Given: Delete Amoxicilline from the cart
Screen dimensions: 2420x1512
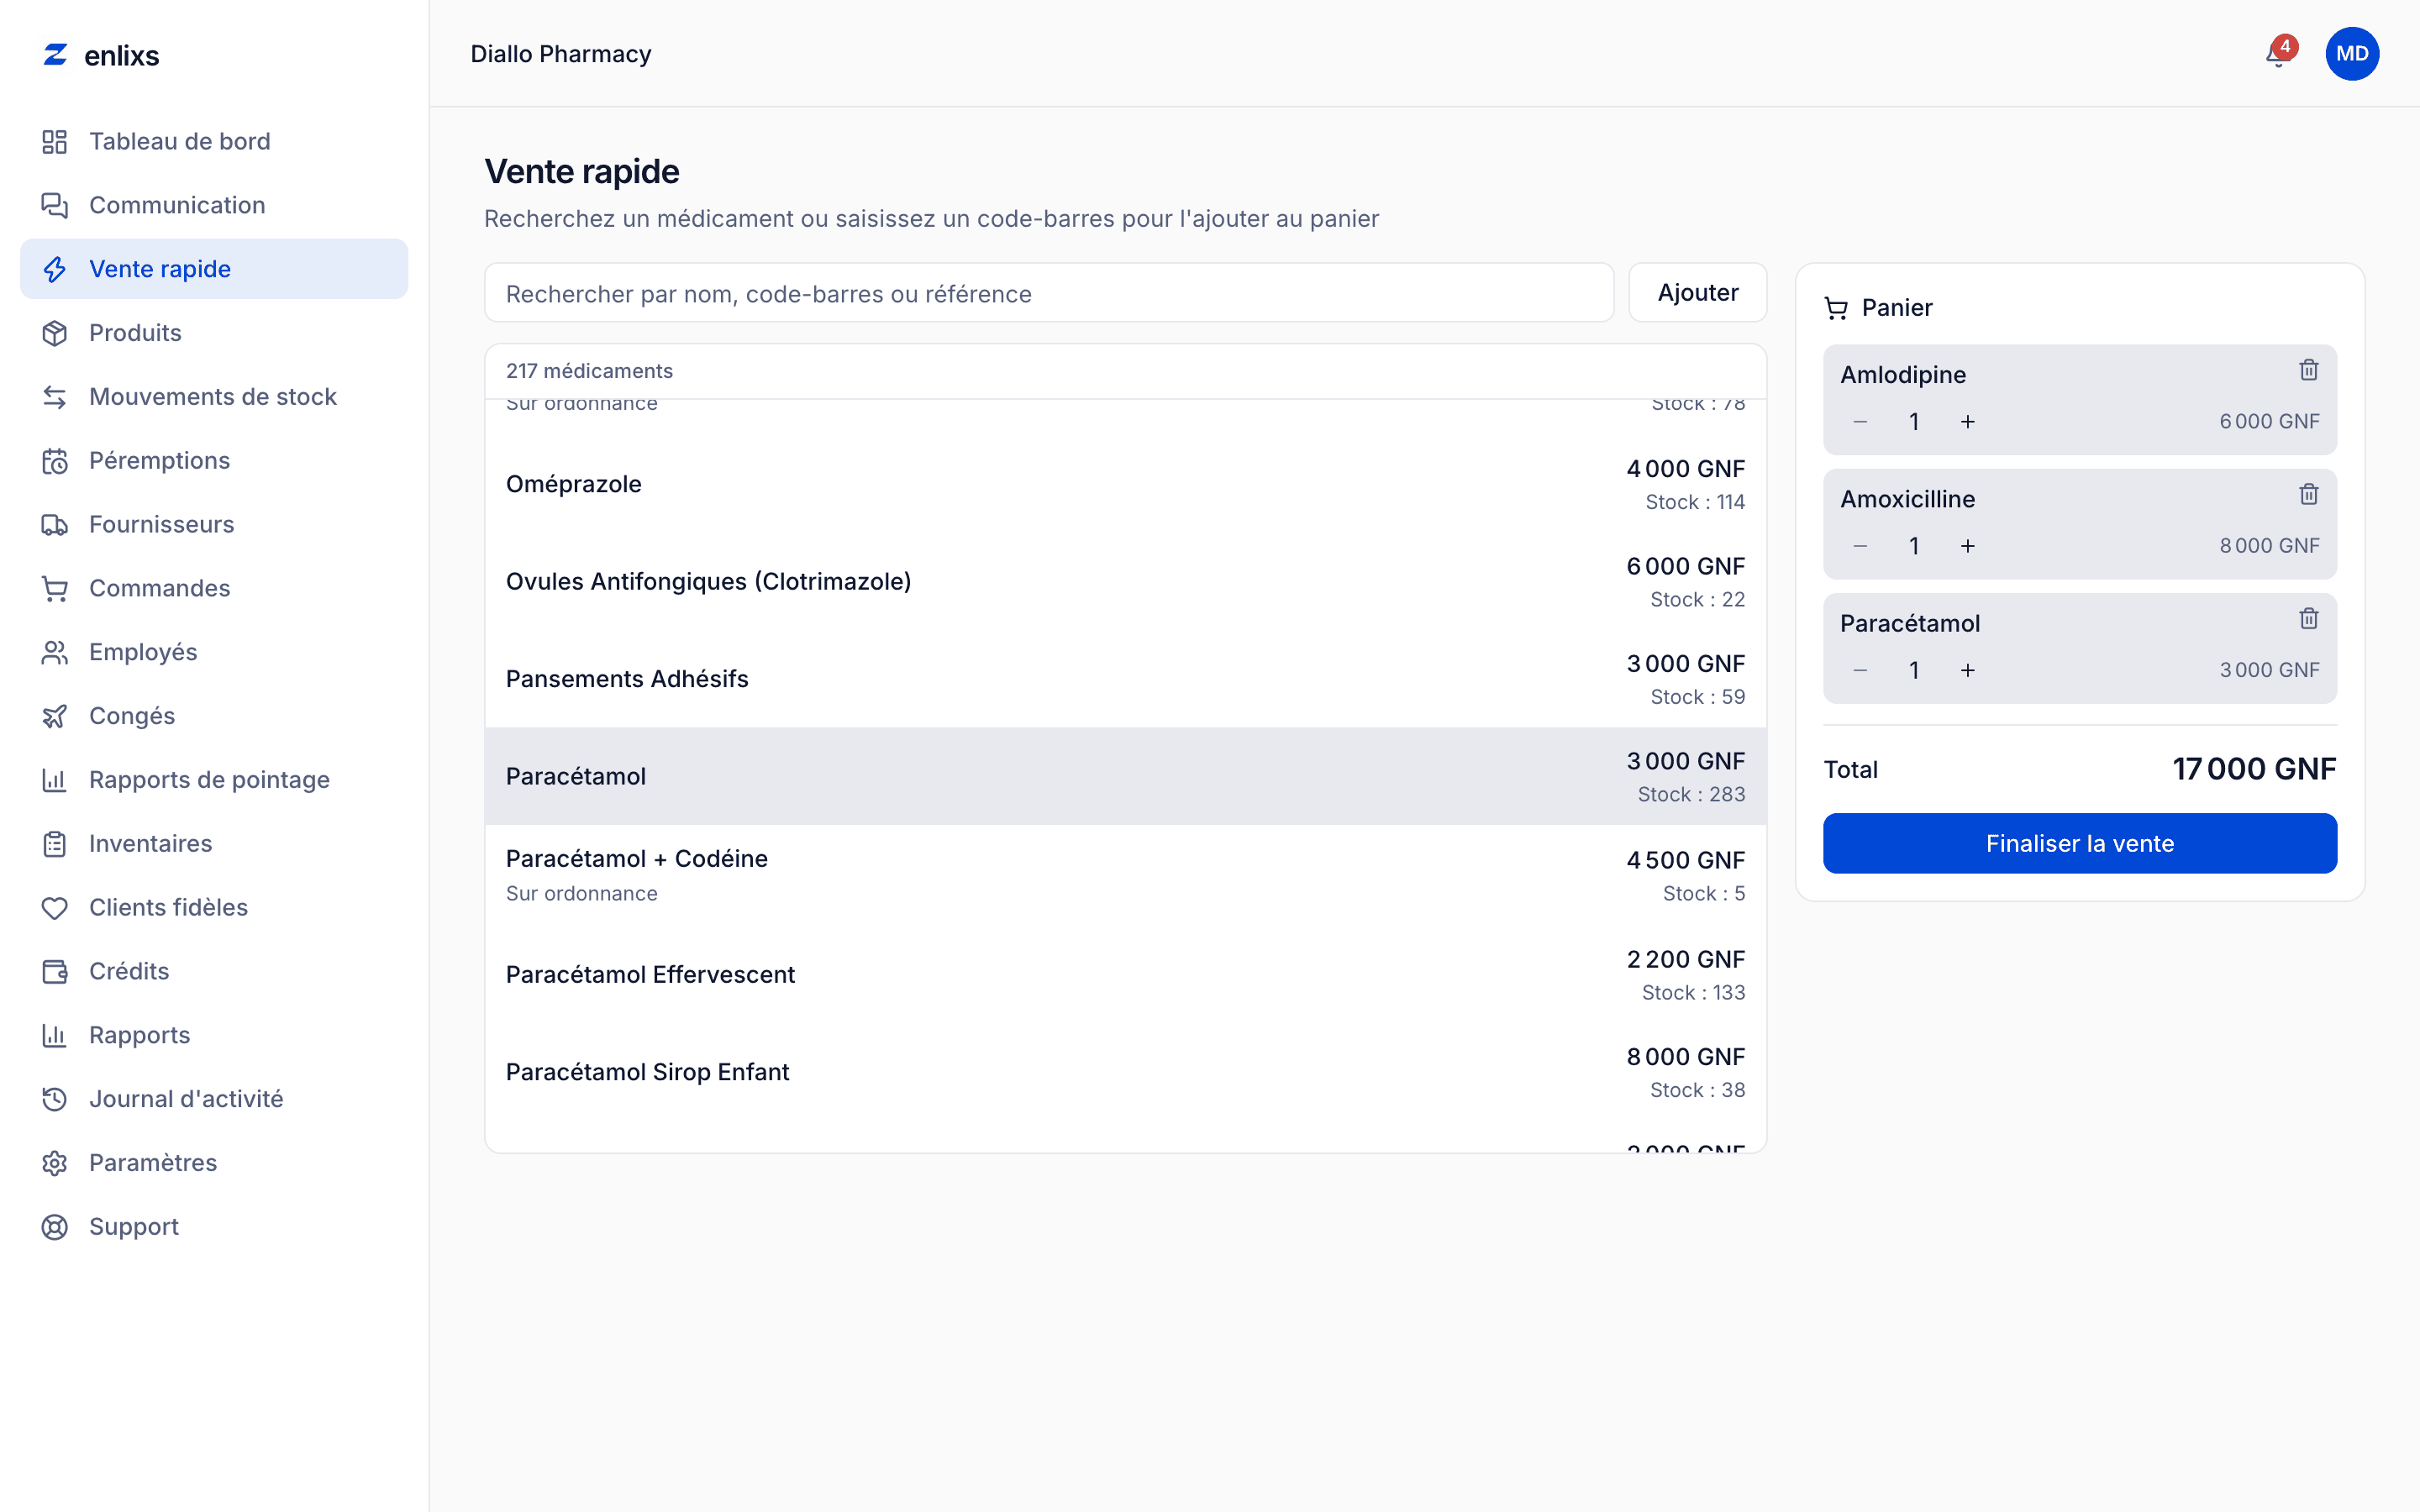Looking at the screenshot, I should (2308, 494).
